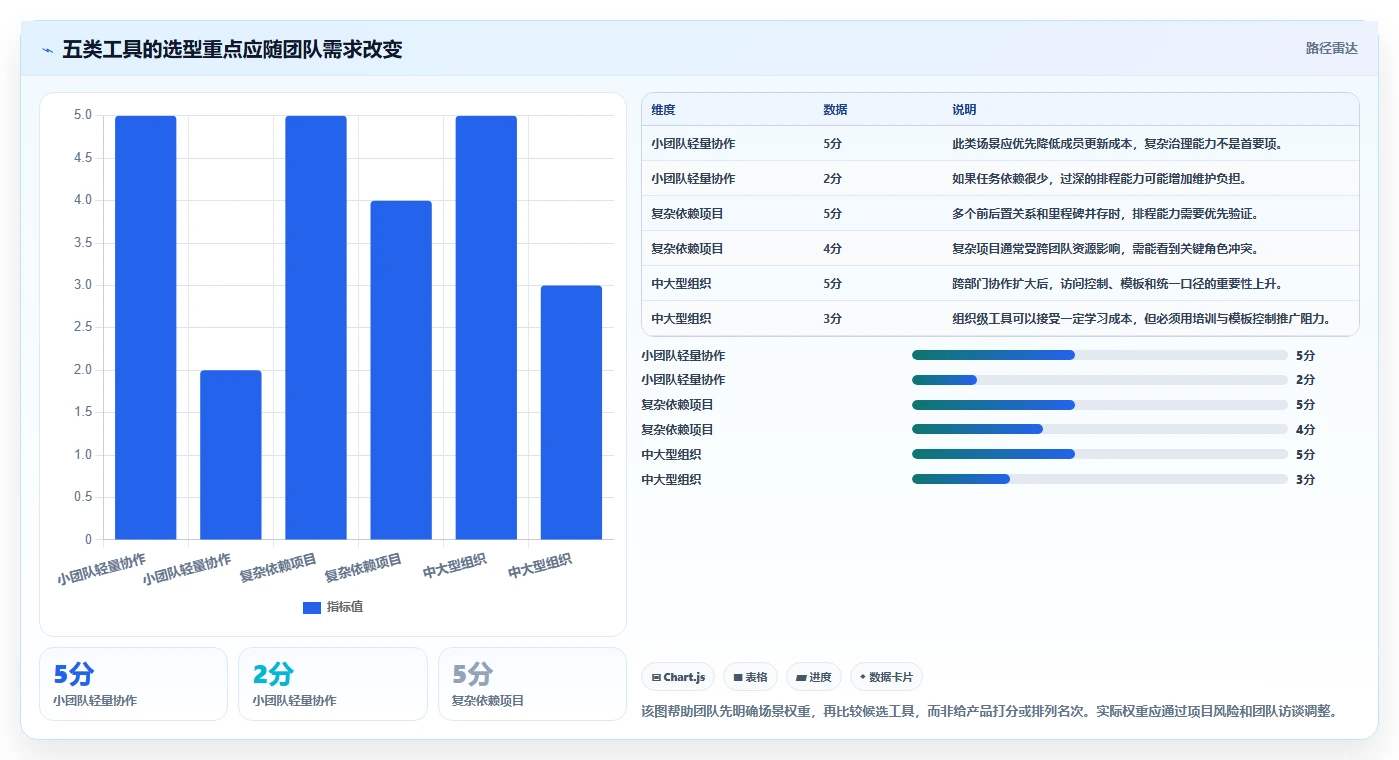Click the row text 如果任务依赖很少
This screenshot has width=1399, height=760.
point(1000,179)
